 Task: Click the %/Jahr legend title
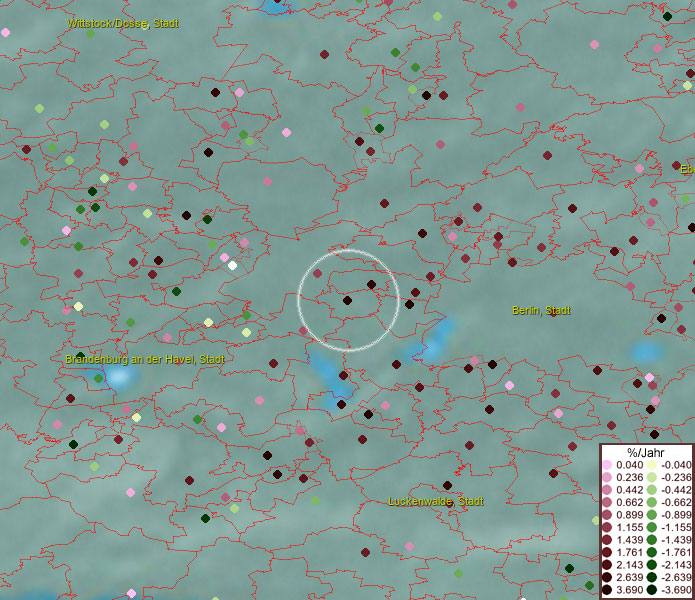tap(646, 453)
